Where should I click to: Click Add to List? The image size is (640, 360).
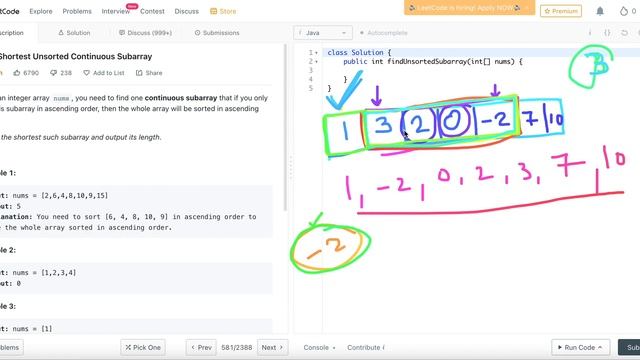[x=104, y=73]
